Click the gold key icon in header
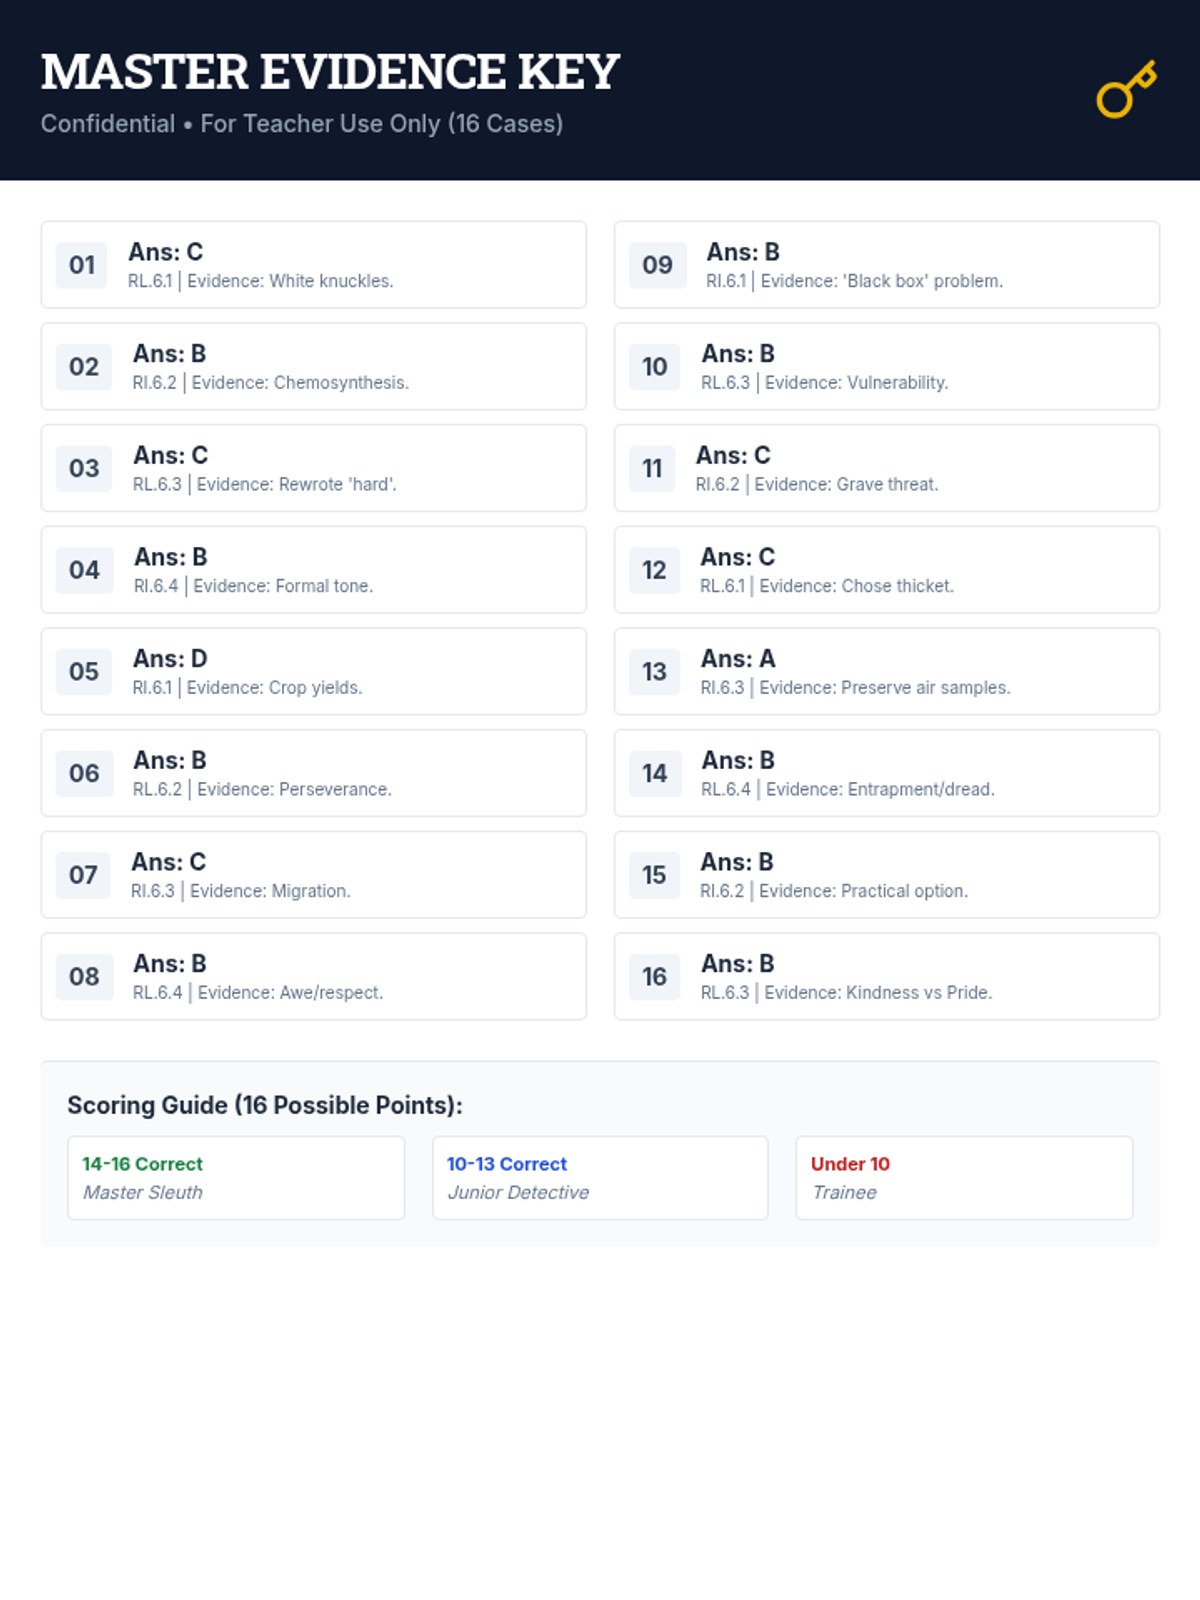The image size is (1200, 1600). point(1126,90)
